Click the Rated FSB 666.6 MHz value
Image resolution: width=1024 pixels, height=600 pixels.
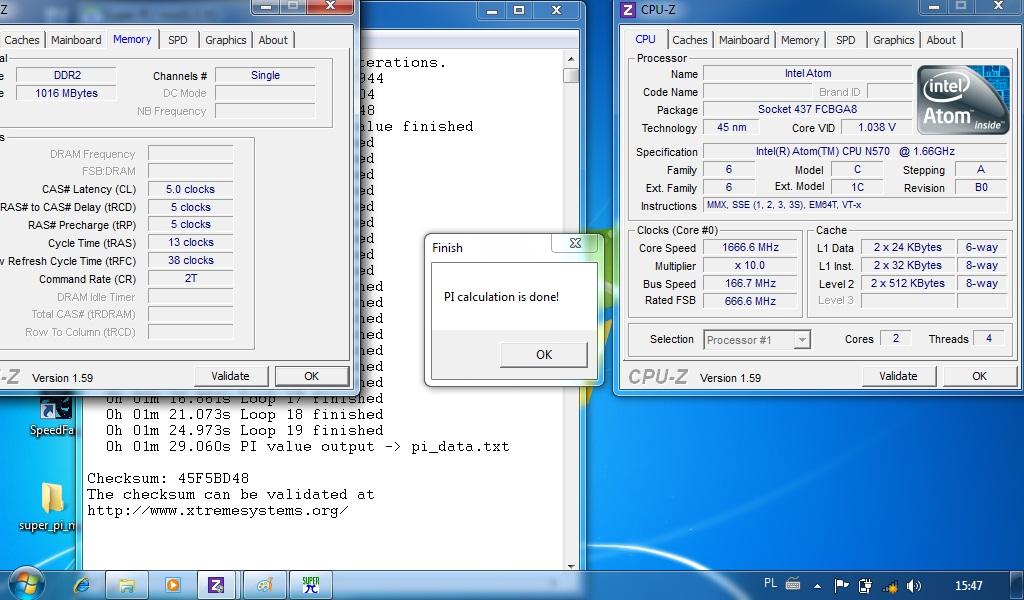click(x=750, y=301)
